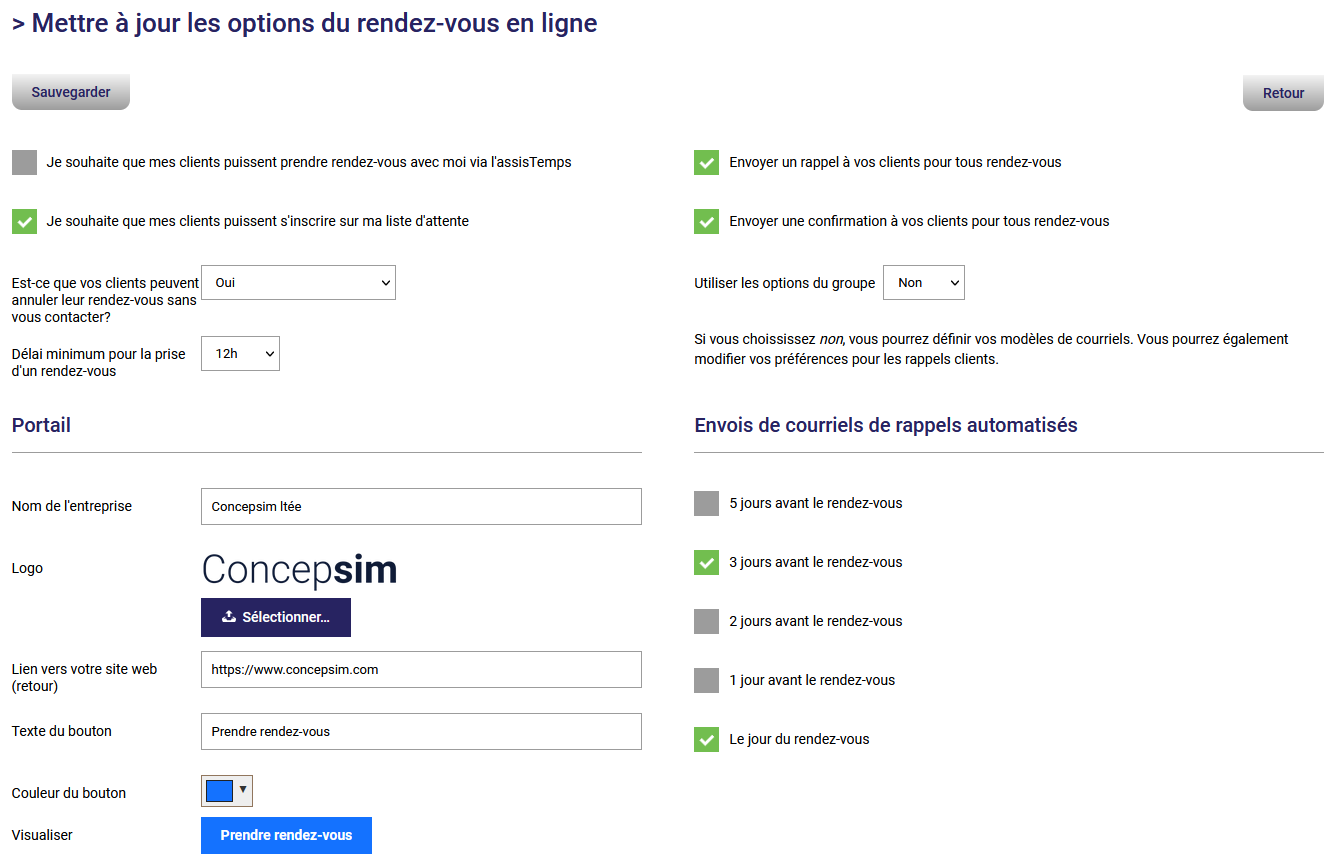Uncheck reminder on the appointment day
The image size is (1344, 858).
pos(707,739)
